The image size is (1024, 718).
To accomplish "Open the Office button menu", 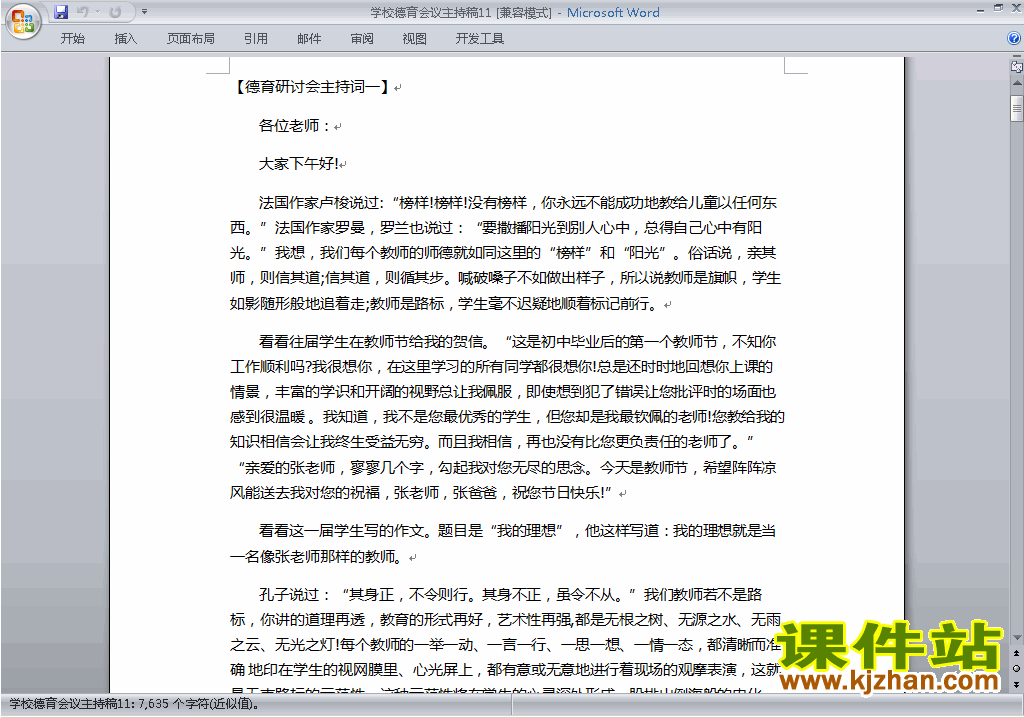I will [x=23, y=22].
